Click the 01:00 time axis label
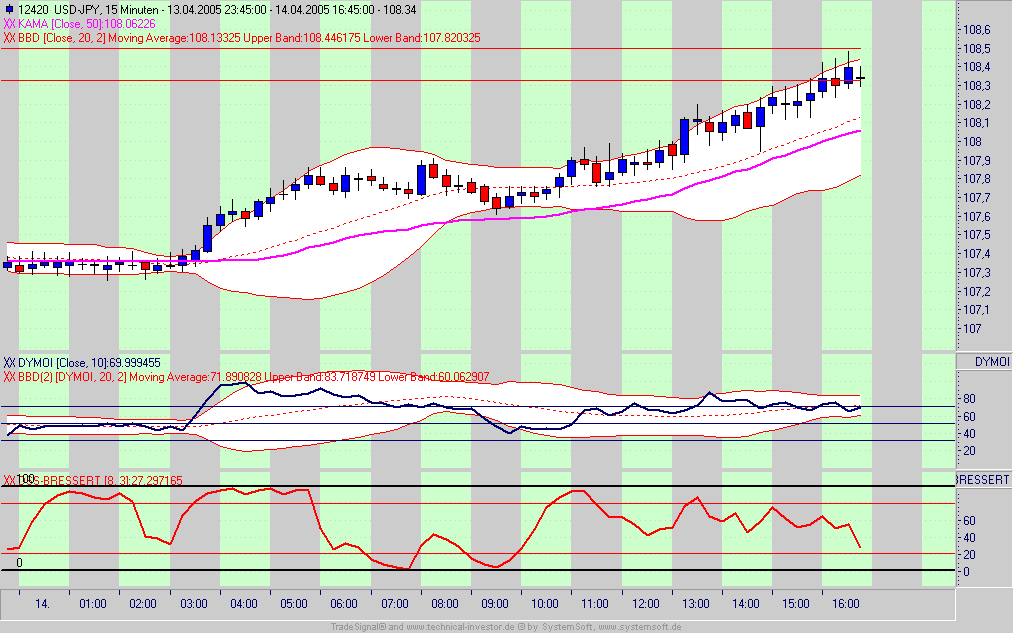 click(93, 604)
